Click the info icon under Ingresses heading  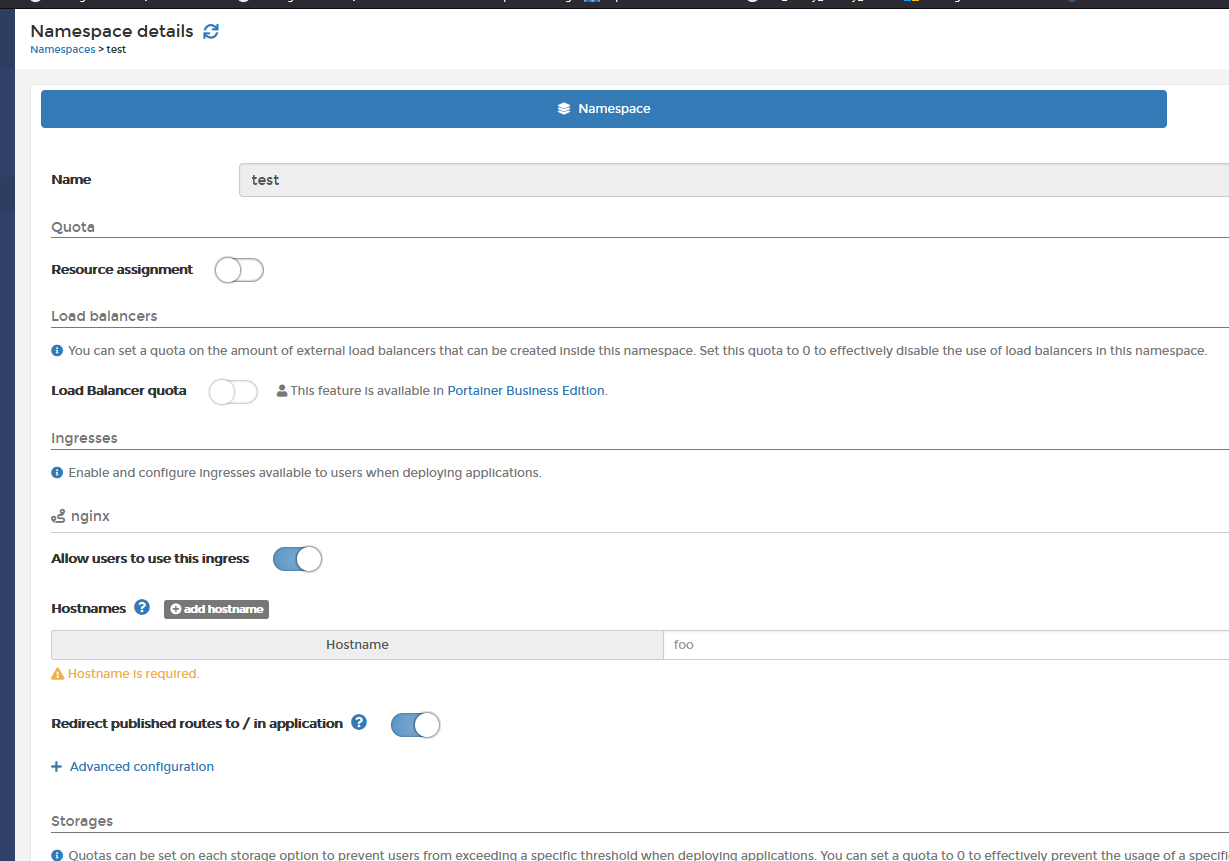click(56, 472)
